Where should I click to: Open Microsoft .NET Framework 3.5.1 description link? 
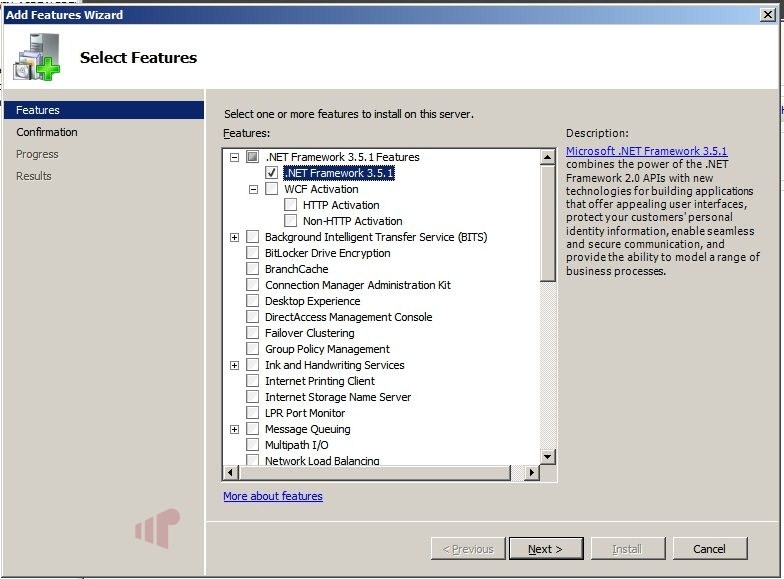[646, 151]
